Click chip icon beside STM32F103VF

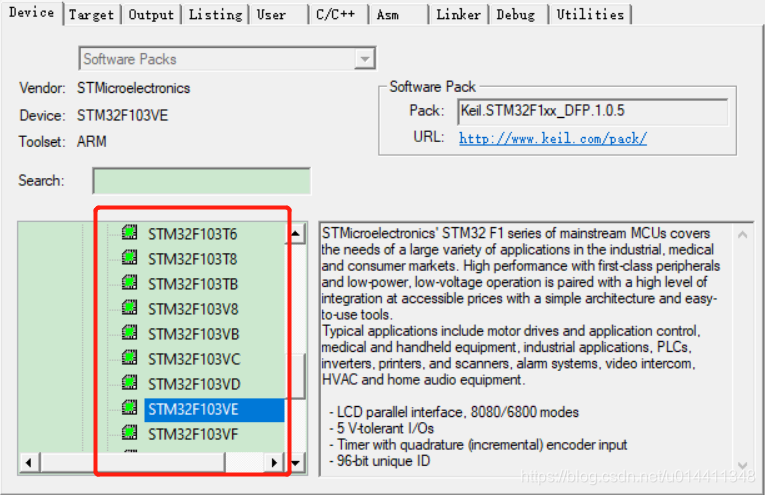[129, 433]
